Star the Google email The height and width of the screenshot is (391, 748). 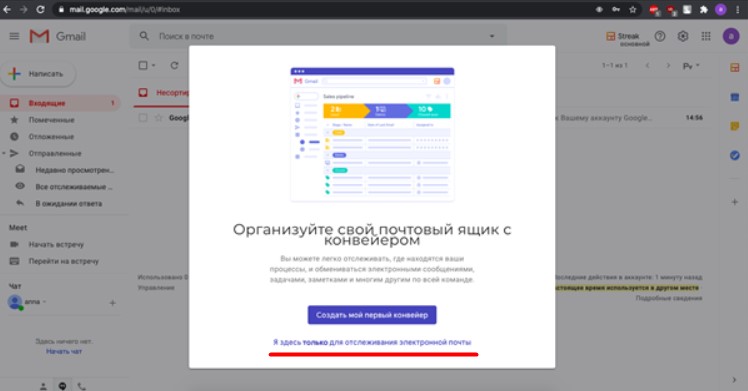[x=158, y=117]
